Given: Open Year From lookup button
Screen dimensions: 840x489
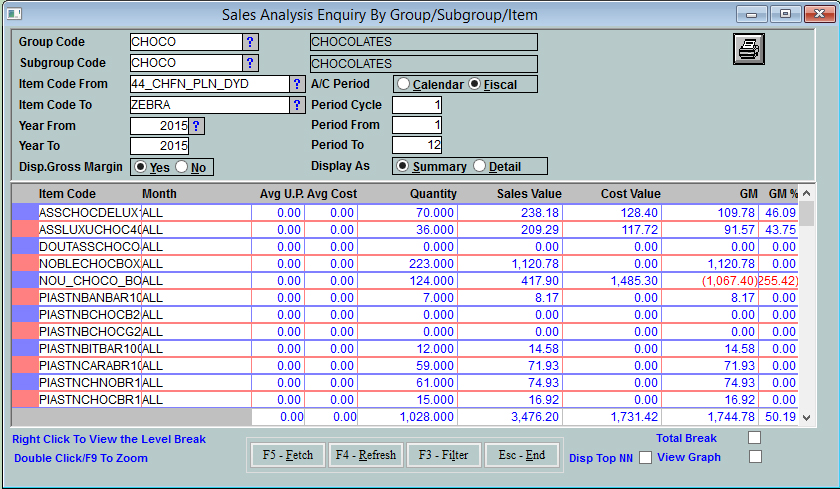Looking at the screenshot, I should pos(197,126).
